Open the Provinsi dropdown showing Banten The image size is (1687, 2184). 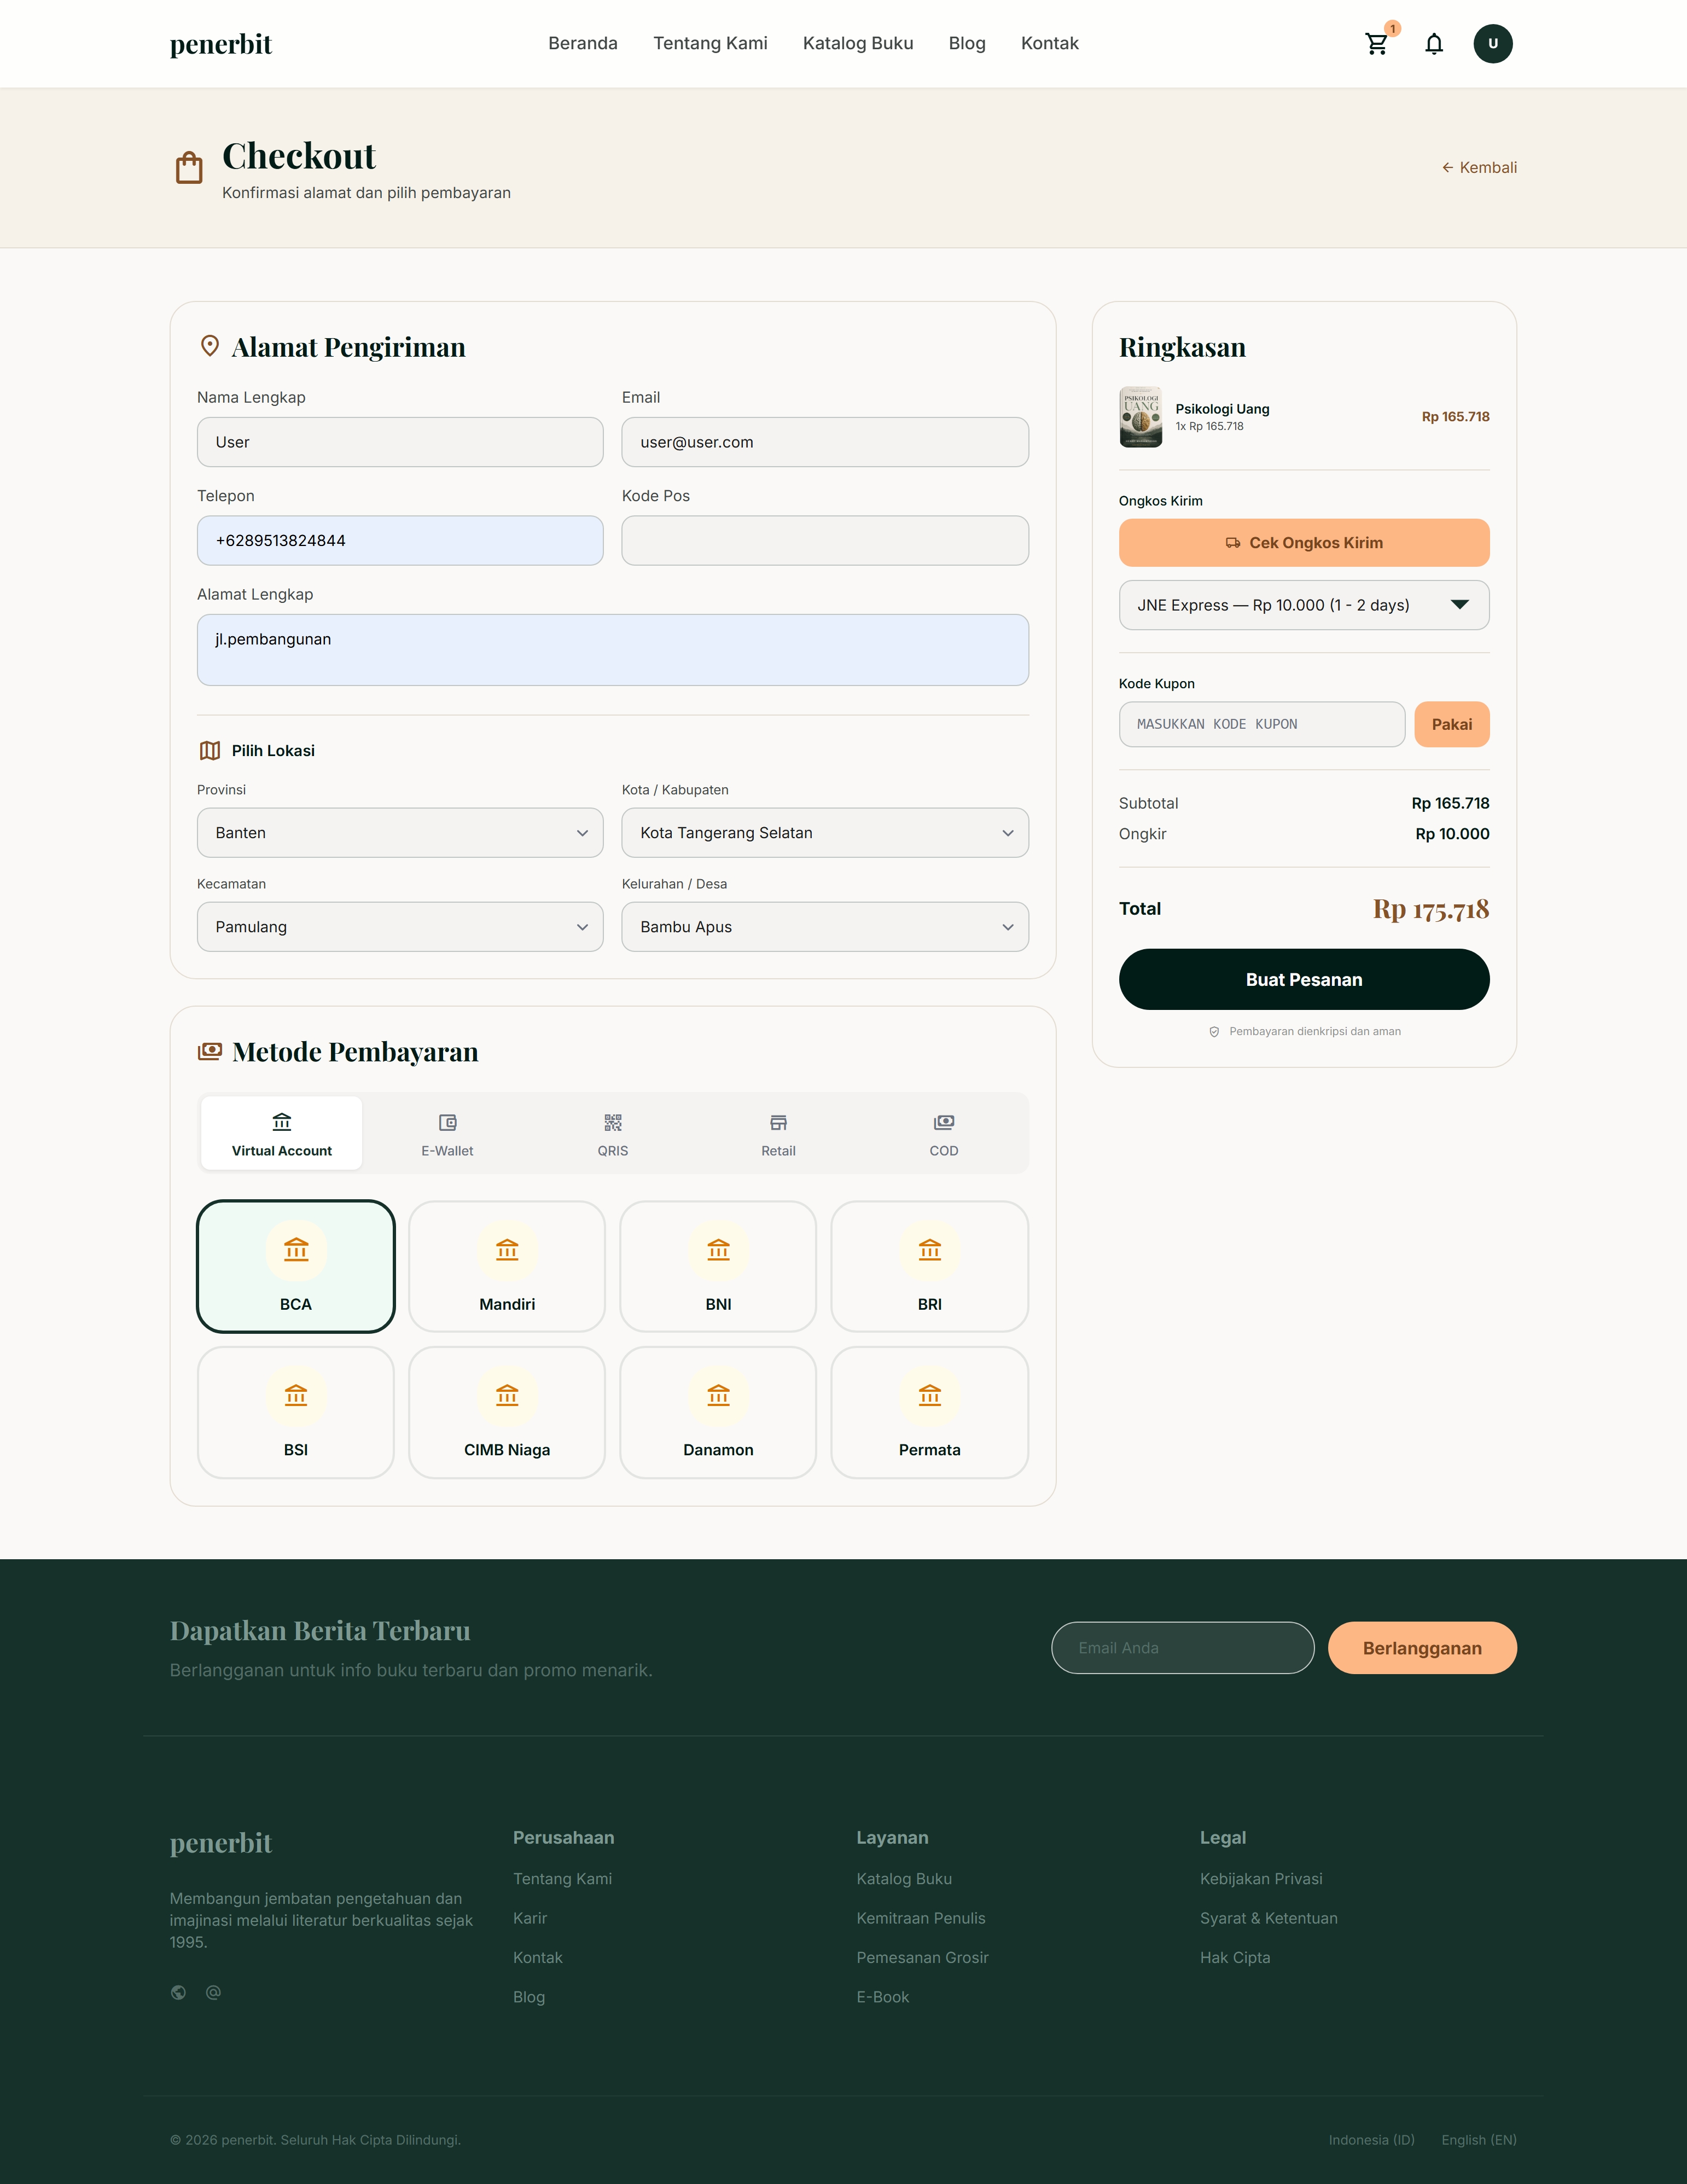coord(400,833)
